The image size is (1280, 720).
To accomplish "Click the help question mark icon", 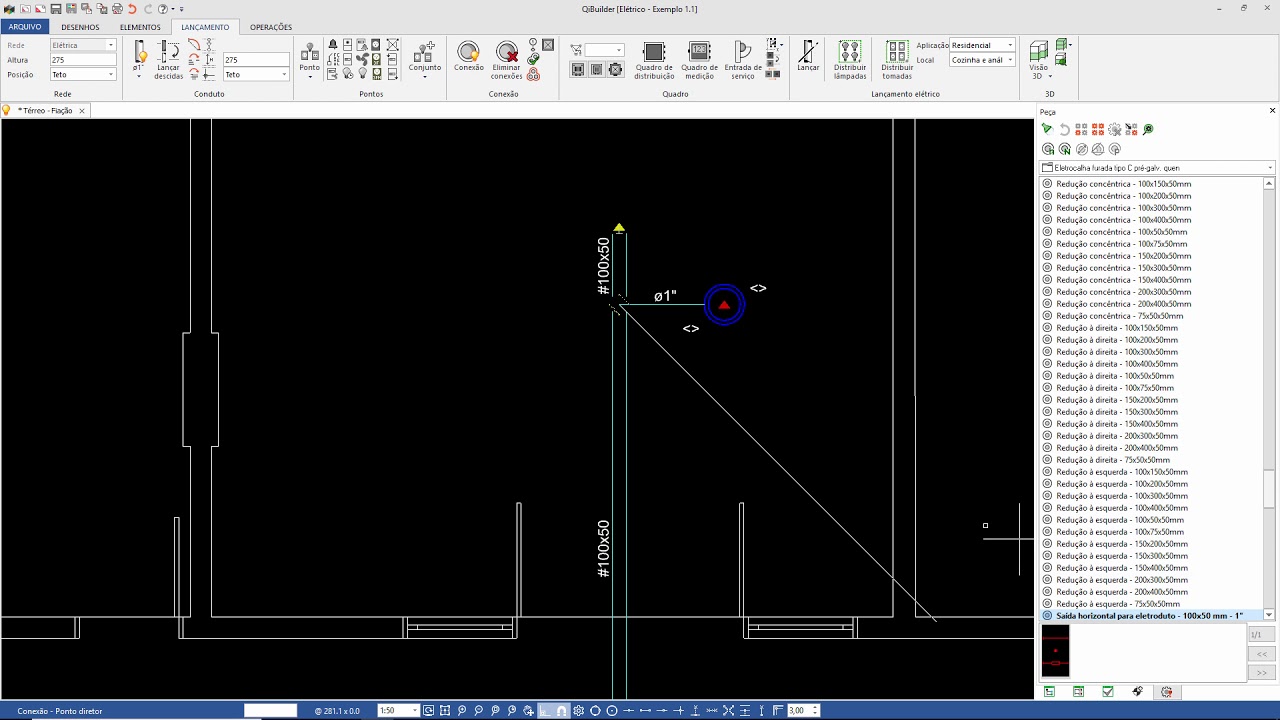I will (x=162, y=9).
